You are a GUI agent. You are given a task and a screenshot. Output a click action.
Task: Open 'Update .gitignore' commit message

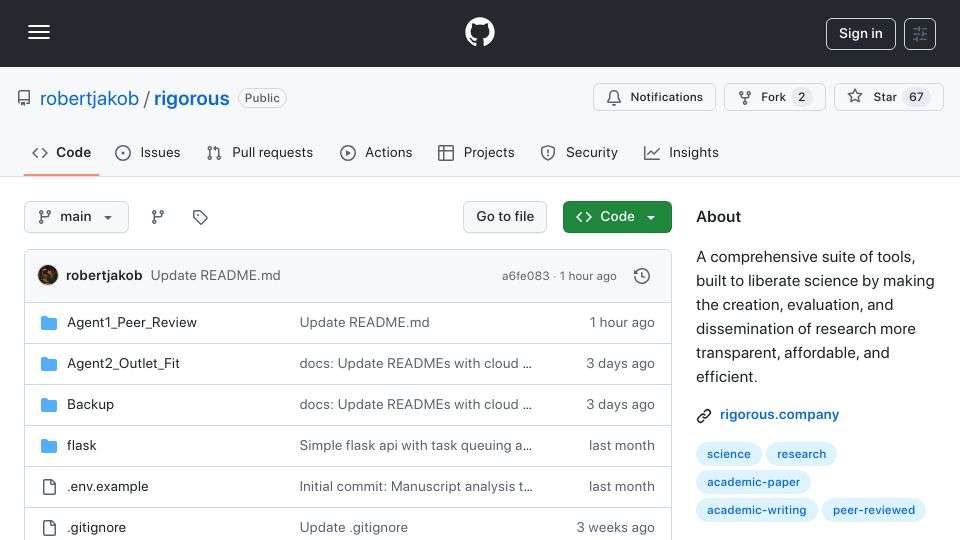point(353,528)
